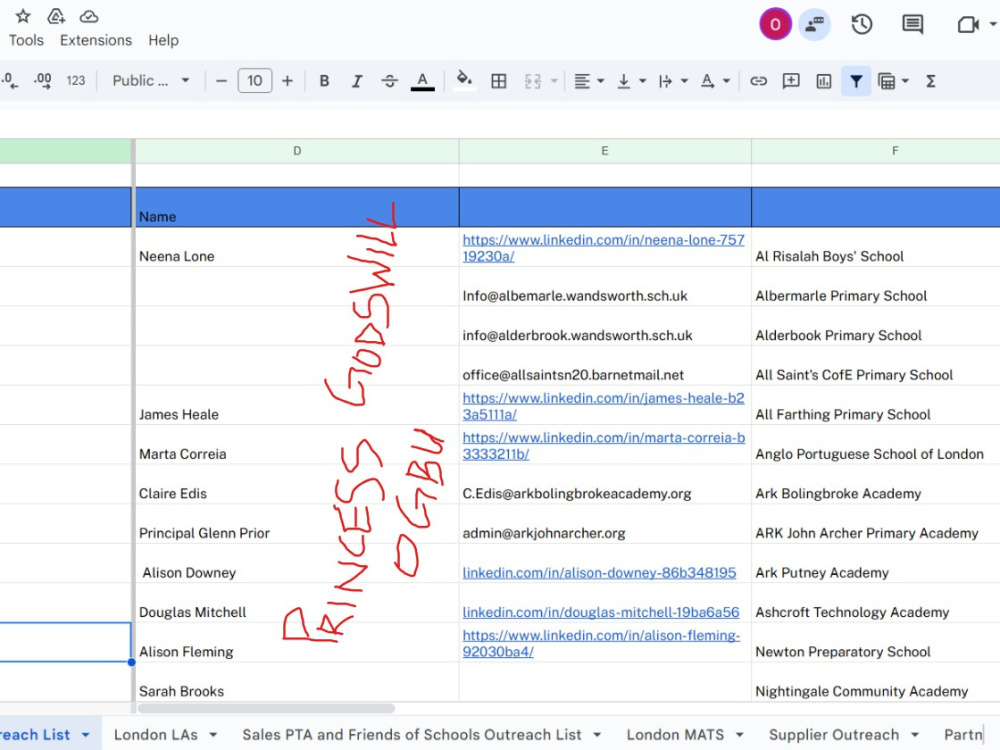Open Alison Downey's LinkedIn link
Image resolution: width=1000 pixels, height=750 pixels.
(x=599, y=573)
